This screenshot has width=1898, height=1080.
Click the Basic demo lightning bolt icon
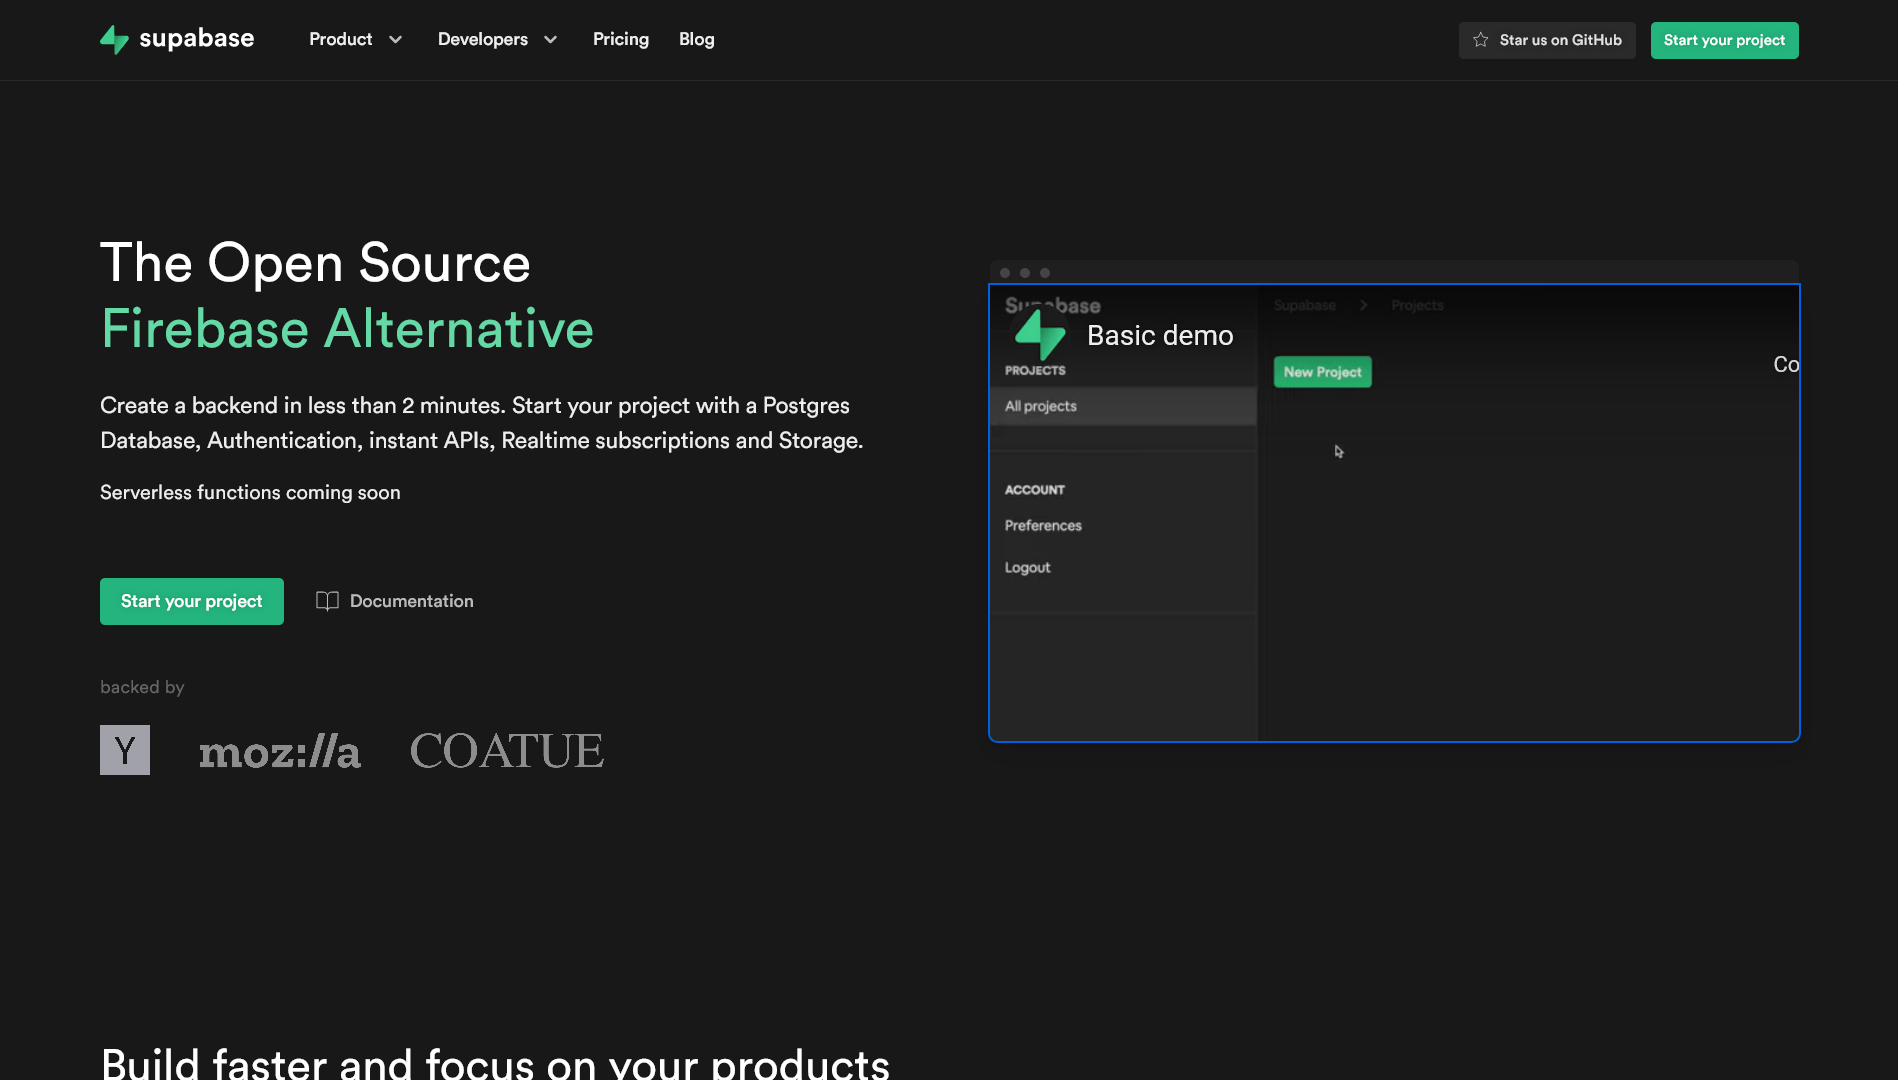click(x=1040, y=335)
